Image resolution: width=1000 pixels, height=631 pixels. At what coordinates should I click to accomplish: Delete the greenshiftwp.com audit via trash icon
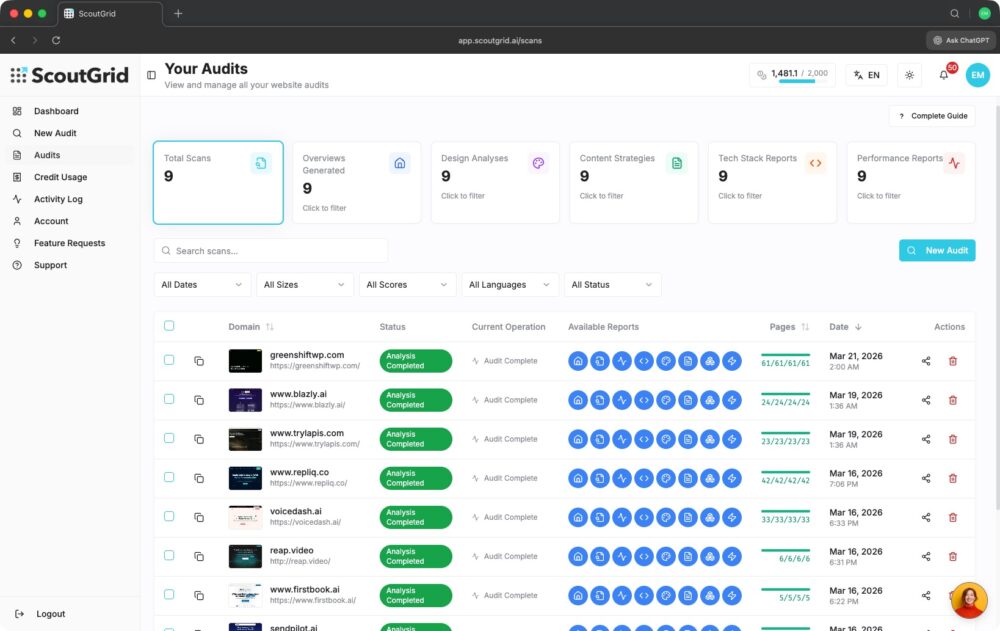click(x=952, y=361)
